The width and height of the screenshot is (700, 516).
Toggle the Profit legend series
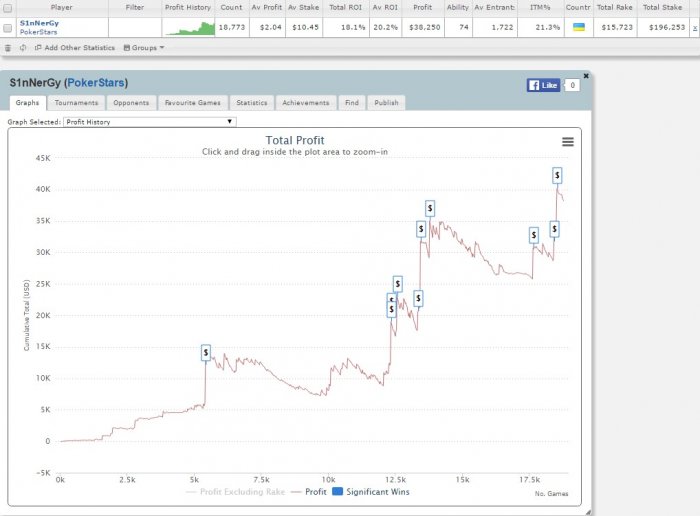tap(308, 492)
